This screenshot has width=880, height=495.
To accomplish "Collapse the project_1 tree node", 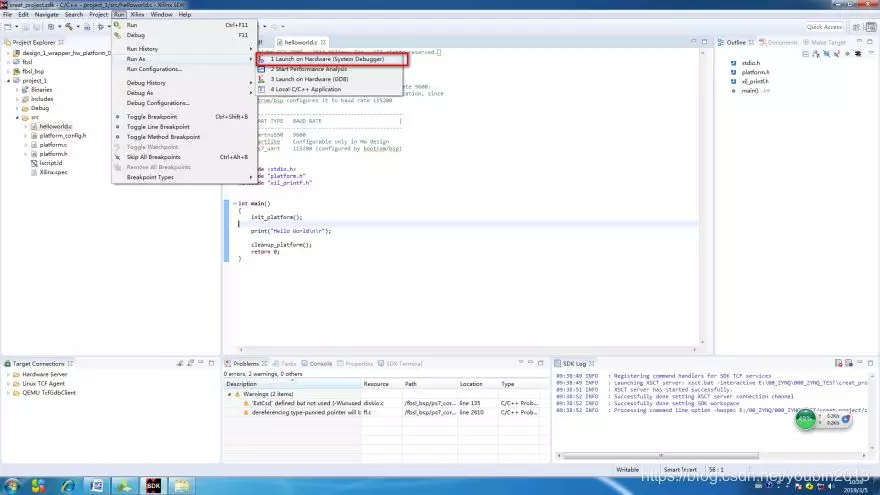I will pyautogui.click(x=8, y=81).
